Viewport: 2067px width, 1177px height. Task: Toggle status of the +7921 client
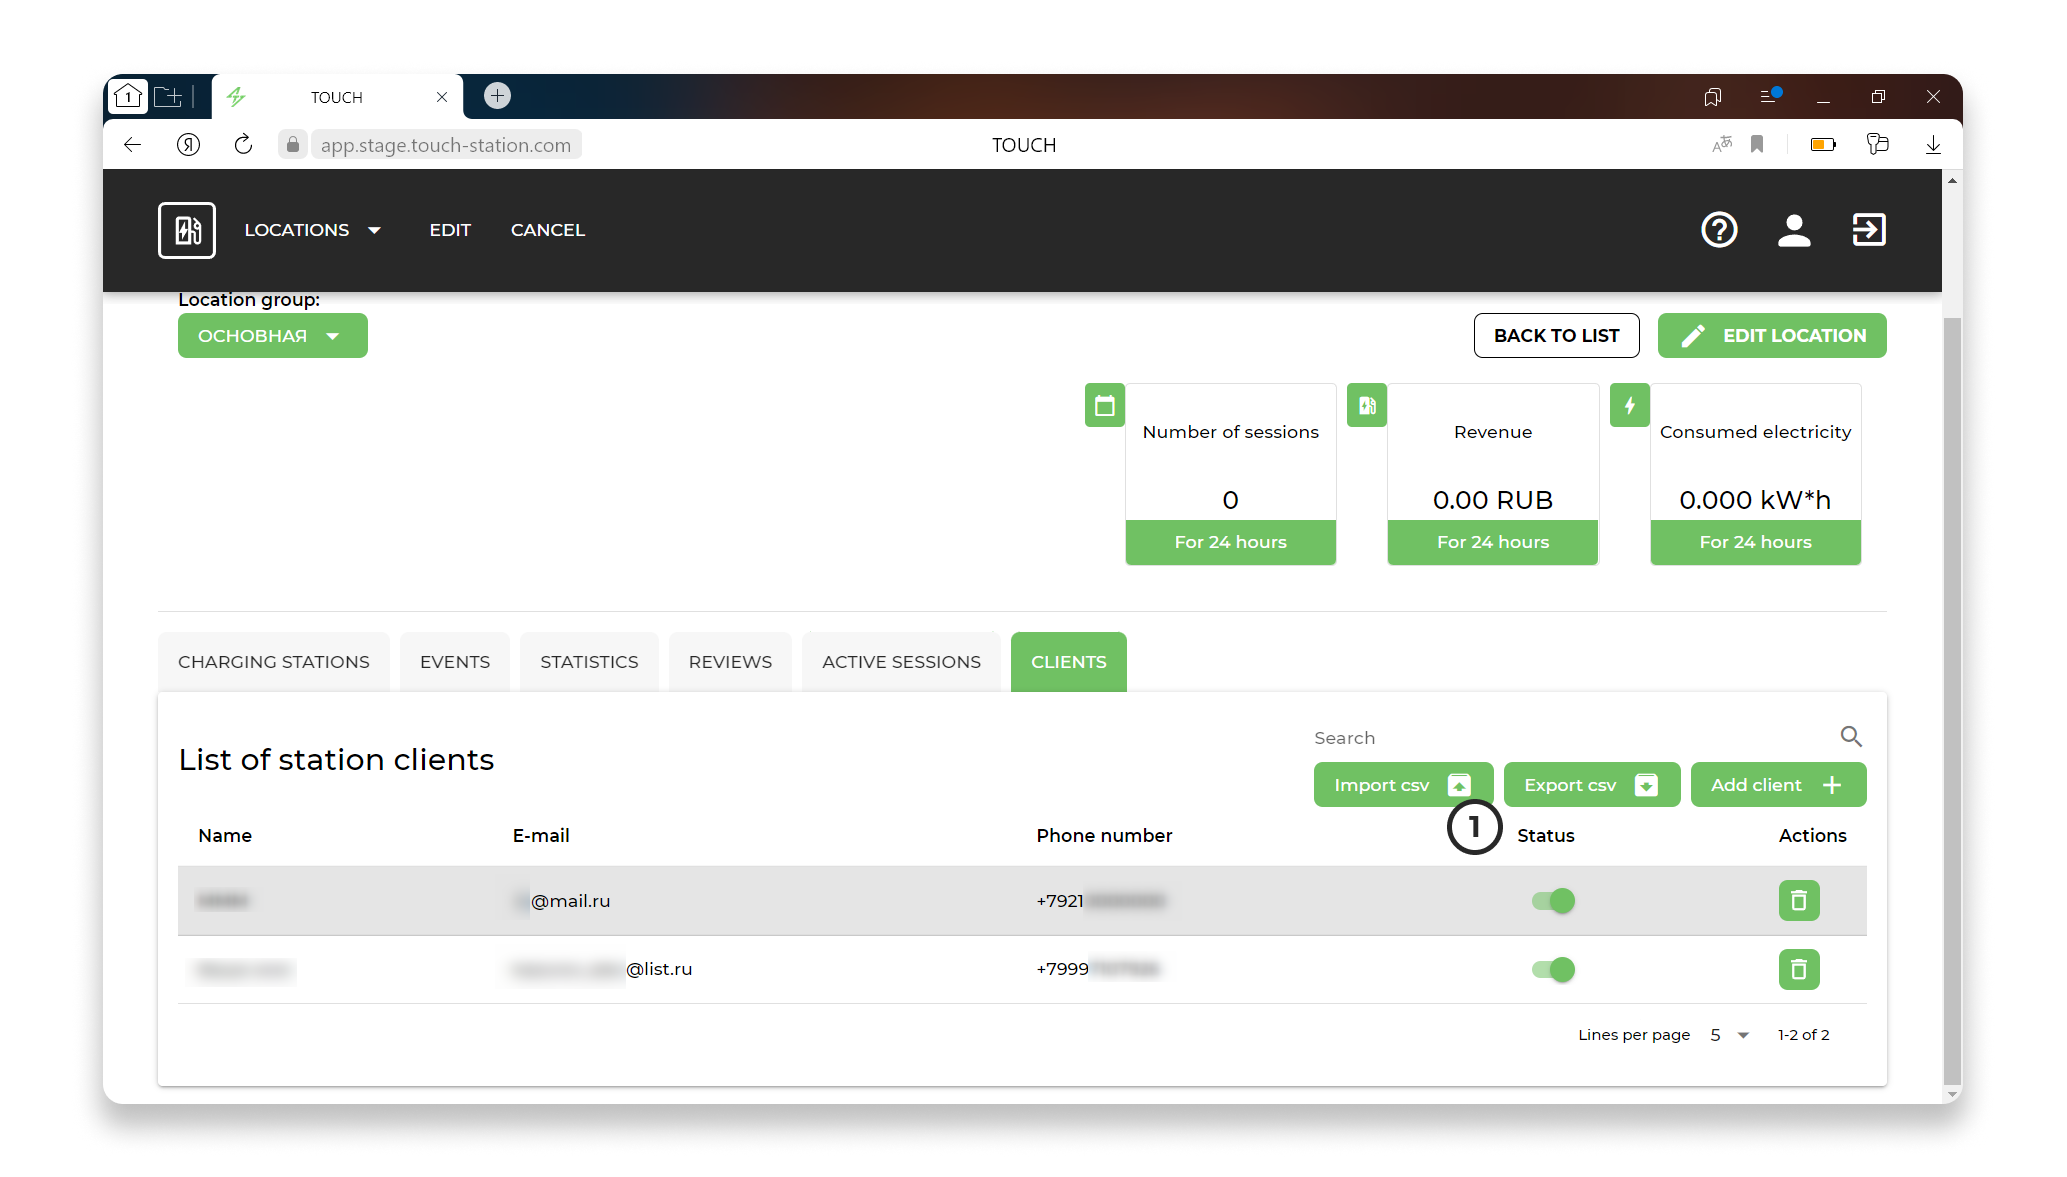click(x=1553, y=901)
